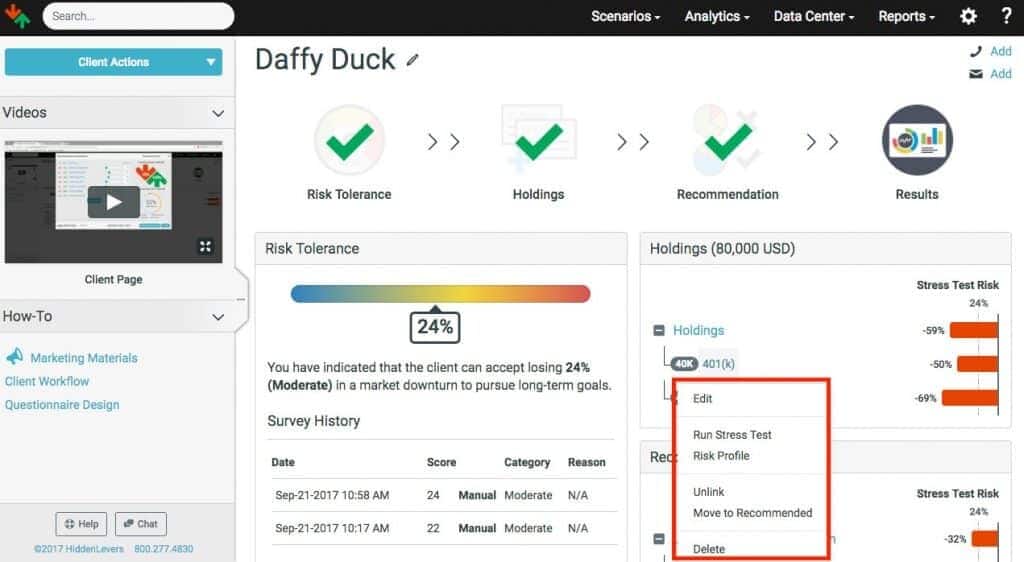Click the Risk Tolerance step checkmark

(x=349, y=140)
